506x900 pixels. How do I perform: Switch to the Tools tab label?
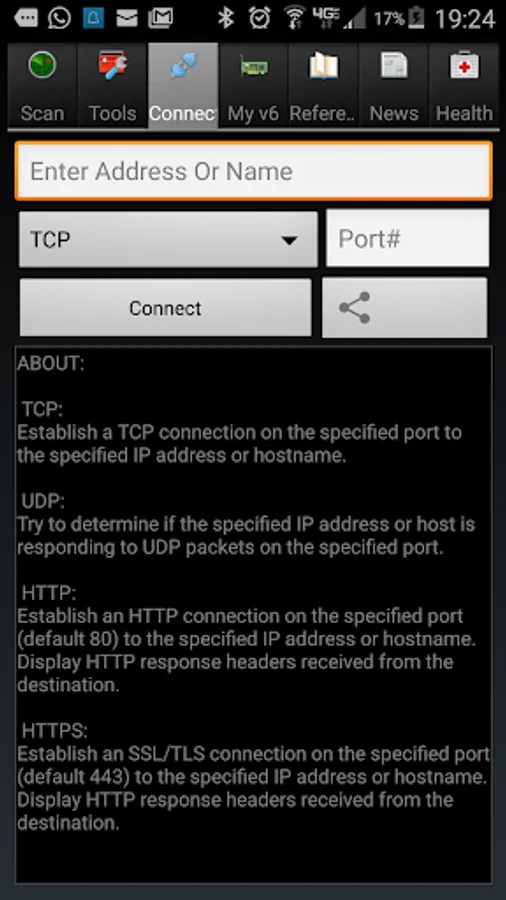click(x=112, y=113)
